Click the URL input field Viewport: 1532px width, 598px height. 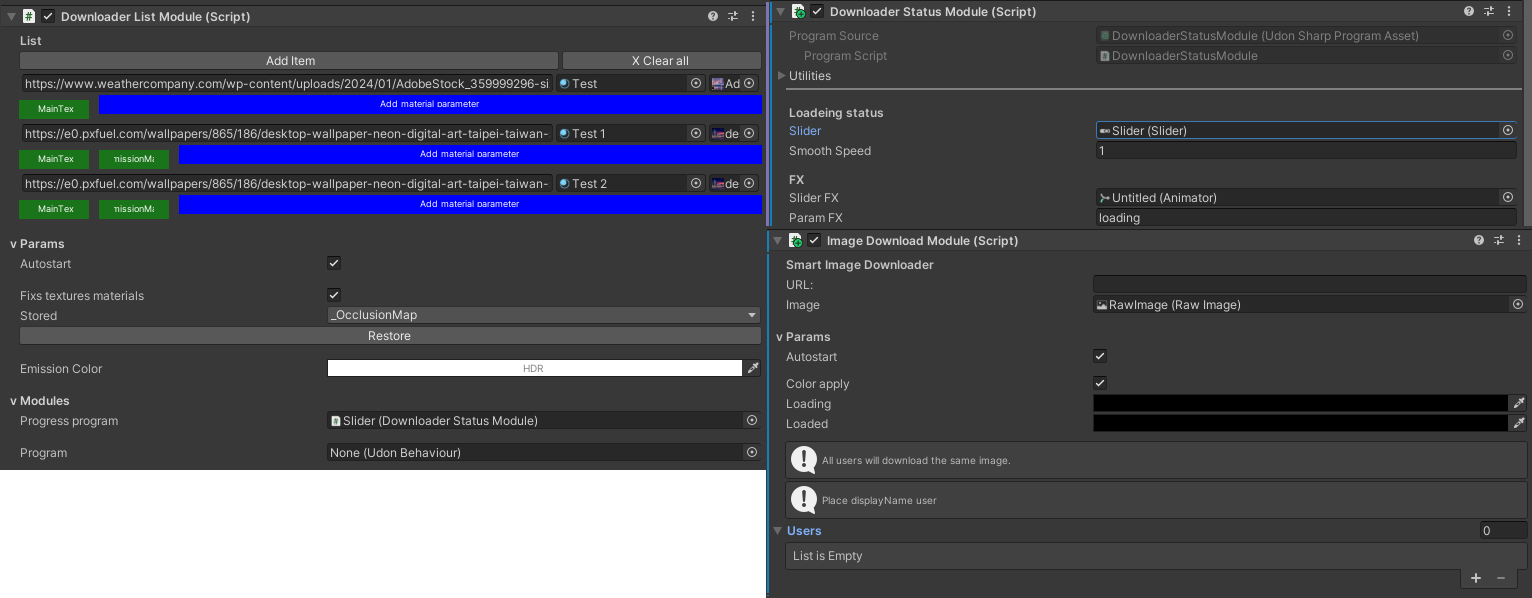[1309, 285]
